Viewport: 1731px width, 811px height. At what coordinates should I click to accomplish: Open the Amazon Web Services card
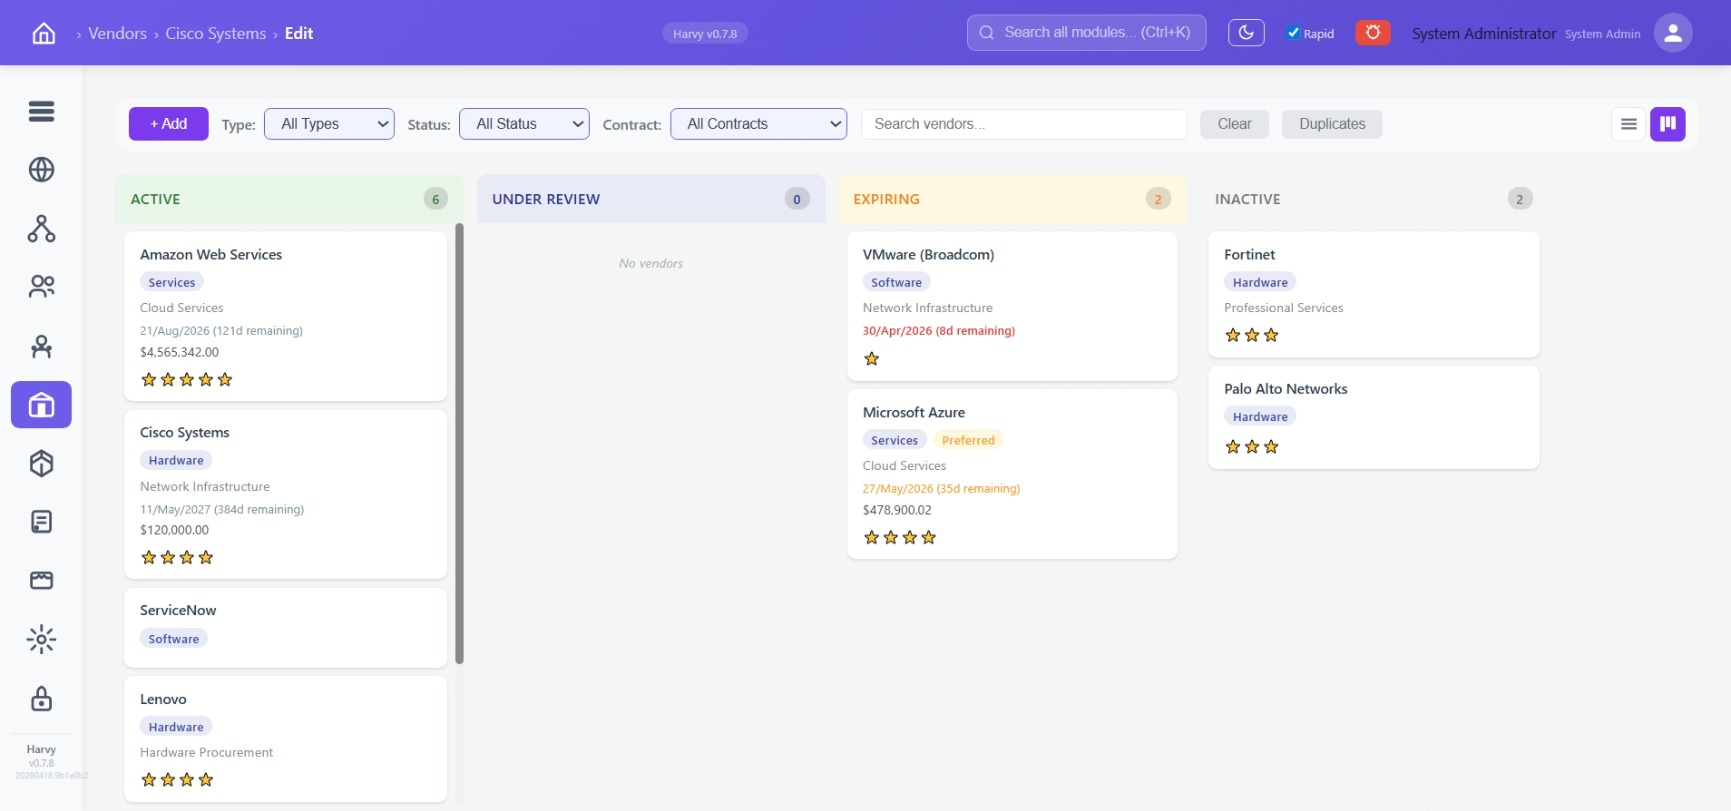coord(285,316)
